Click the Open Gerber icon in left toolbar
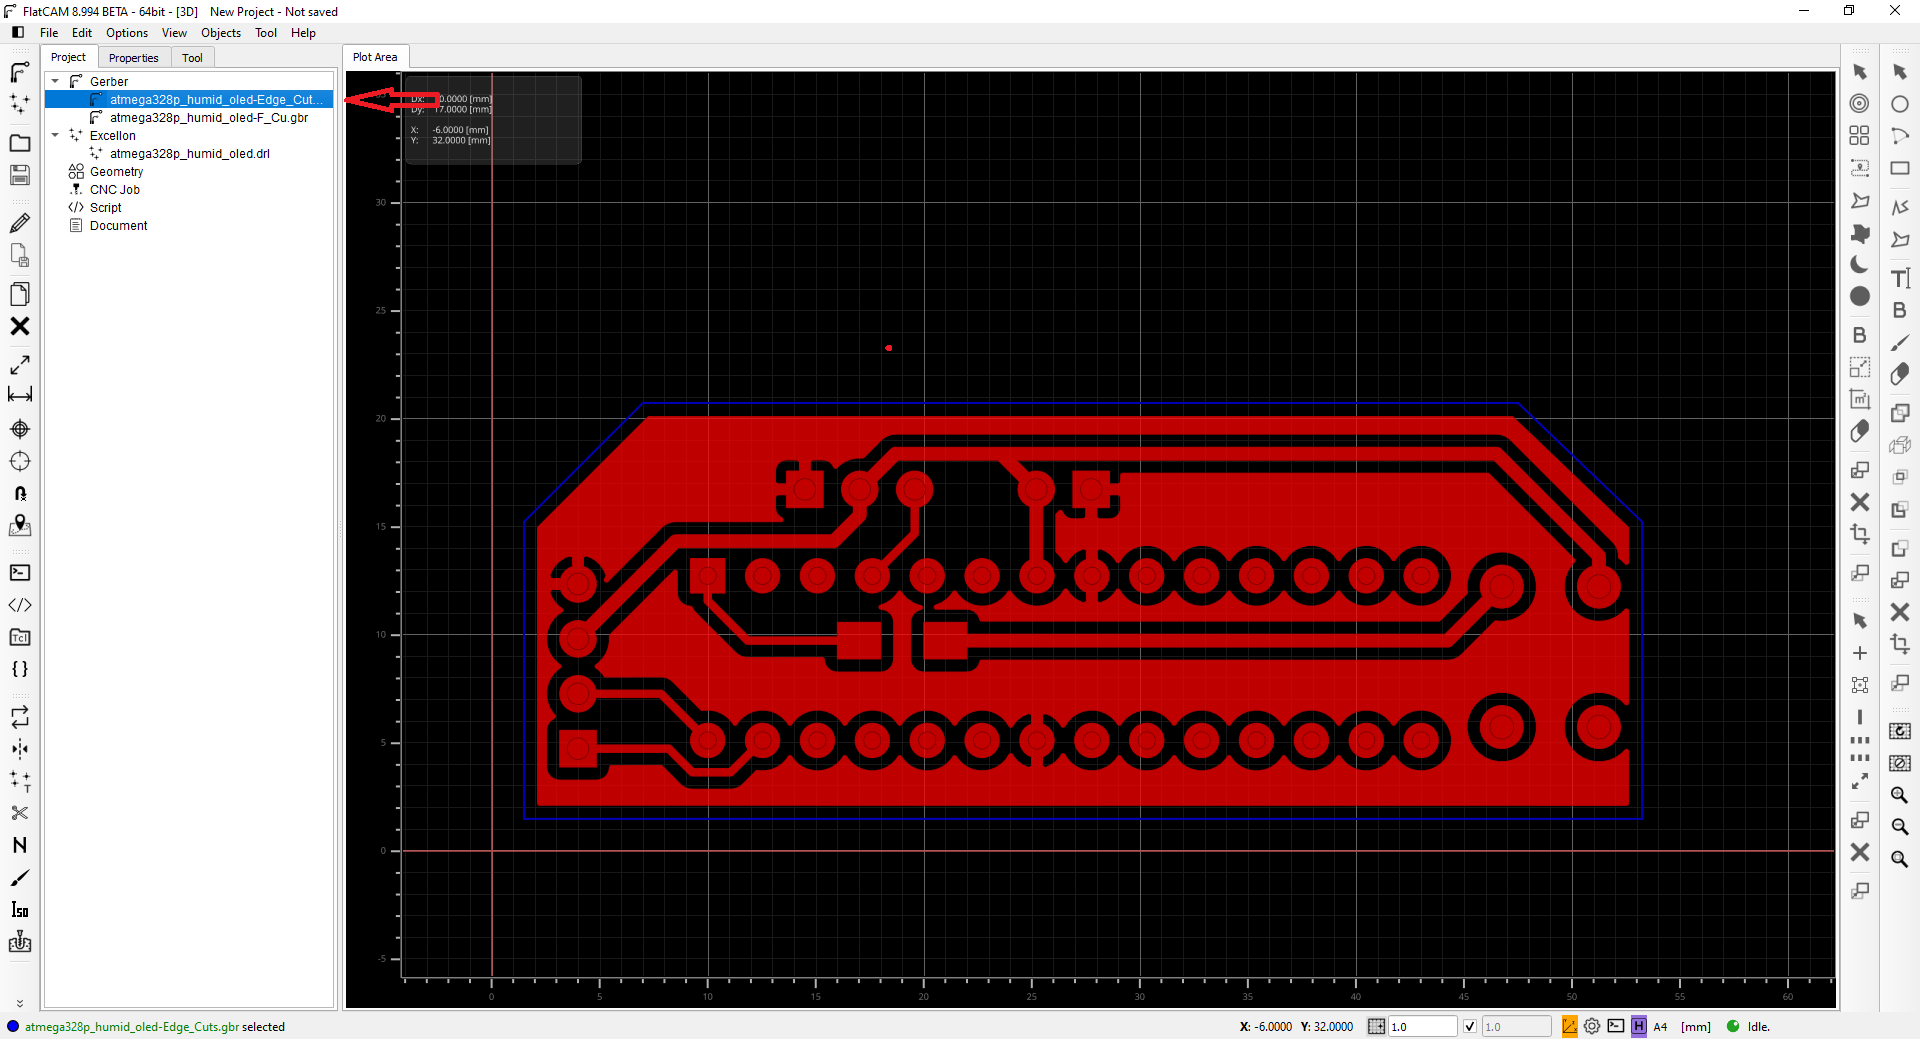This screenshot has width=1920, height=1039. click(19, 72)
